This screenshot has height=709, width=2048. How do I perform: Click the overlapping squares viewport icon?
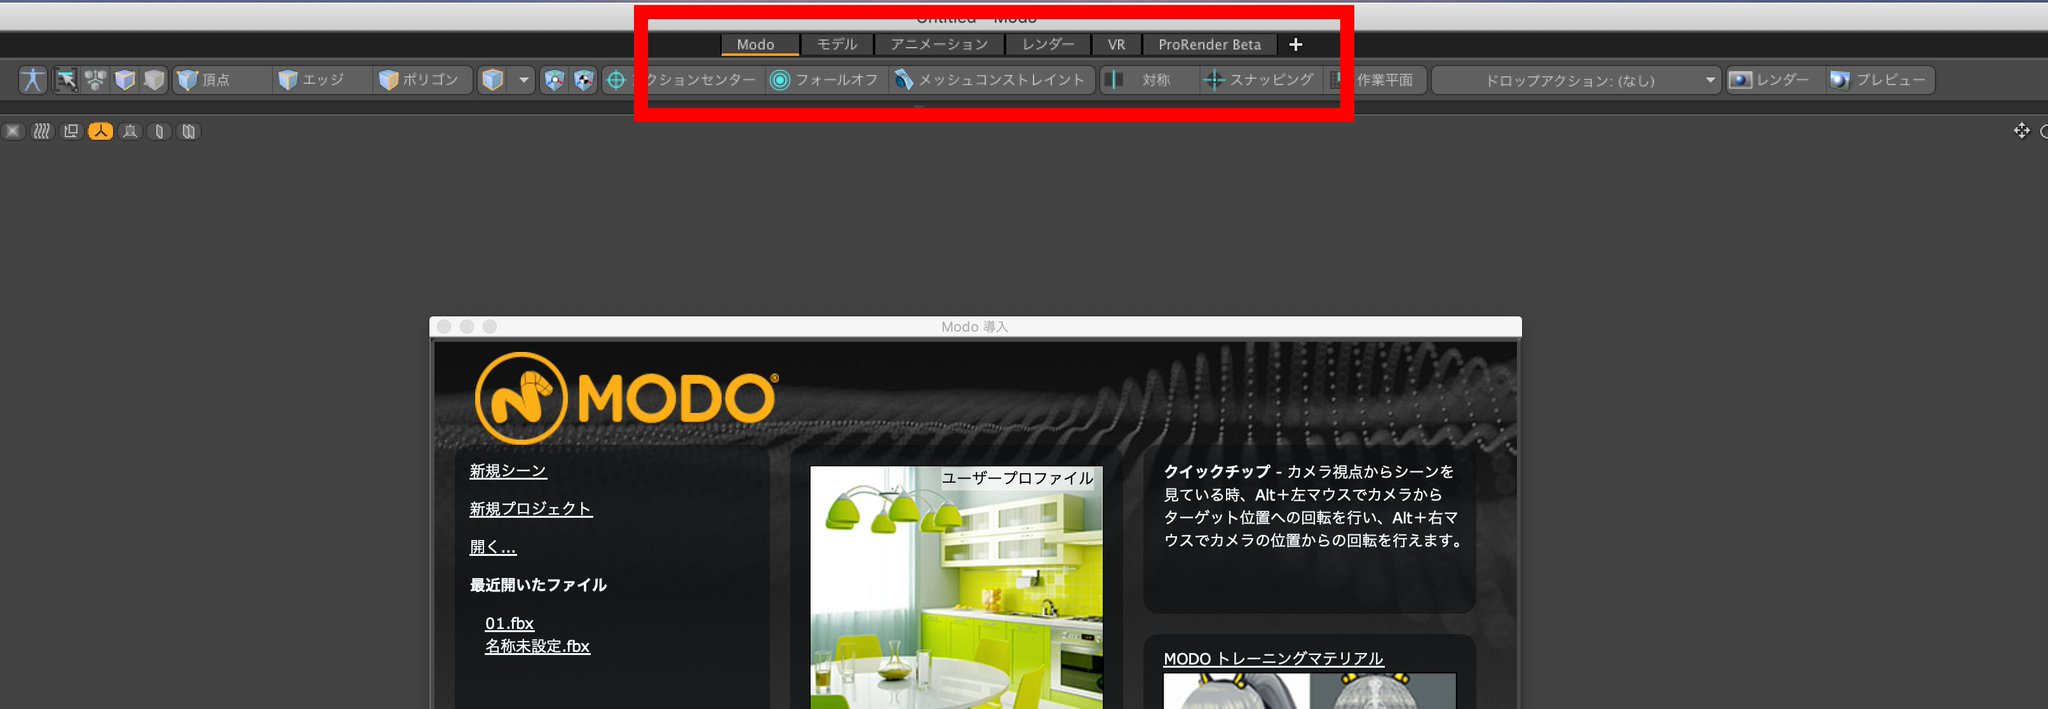click(x=71, y=131)
